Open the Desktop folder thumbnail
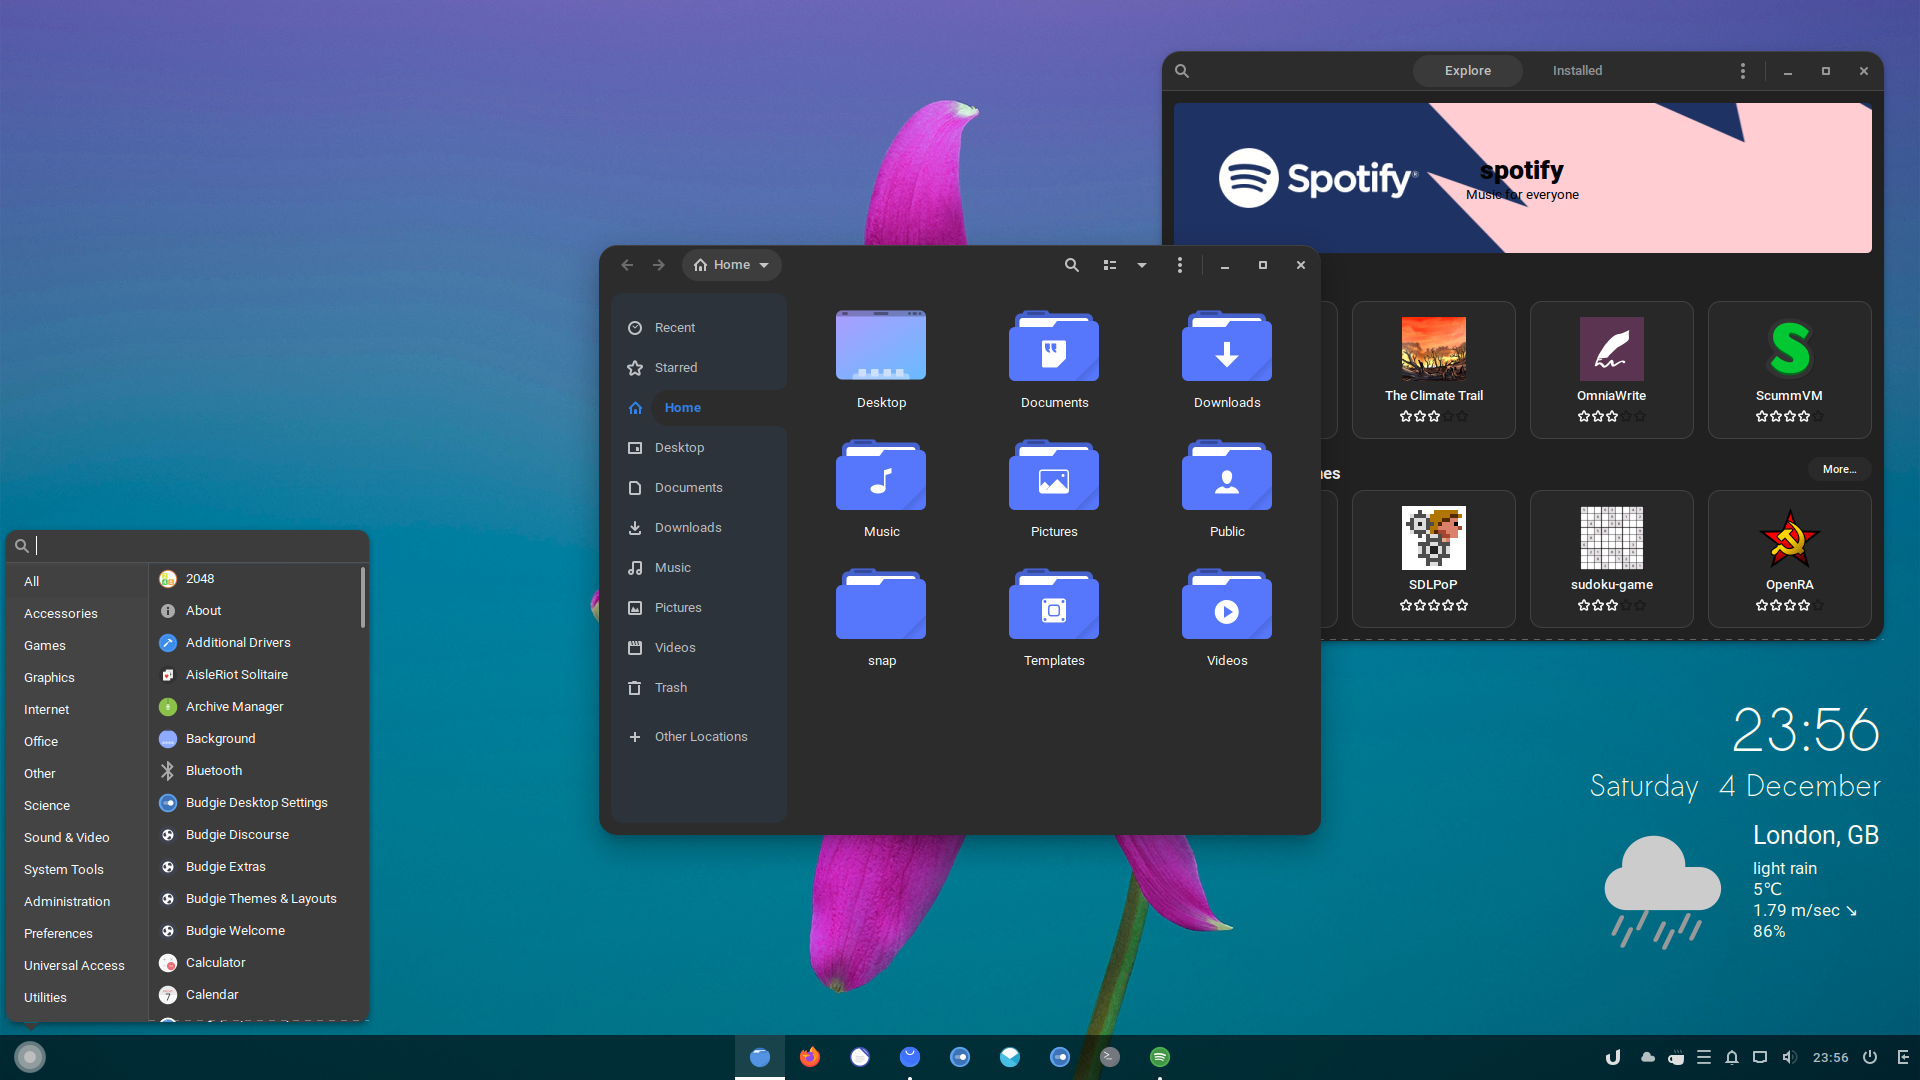The image size is (1920, 1080). pos(881,346)
